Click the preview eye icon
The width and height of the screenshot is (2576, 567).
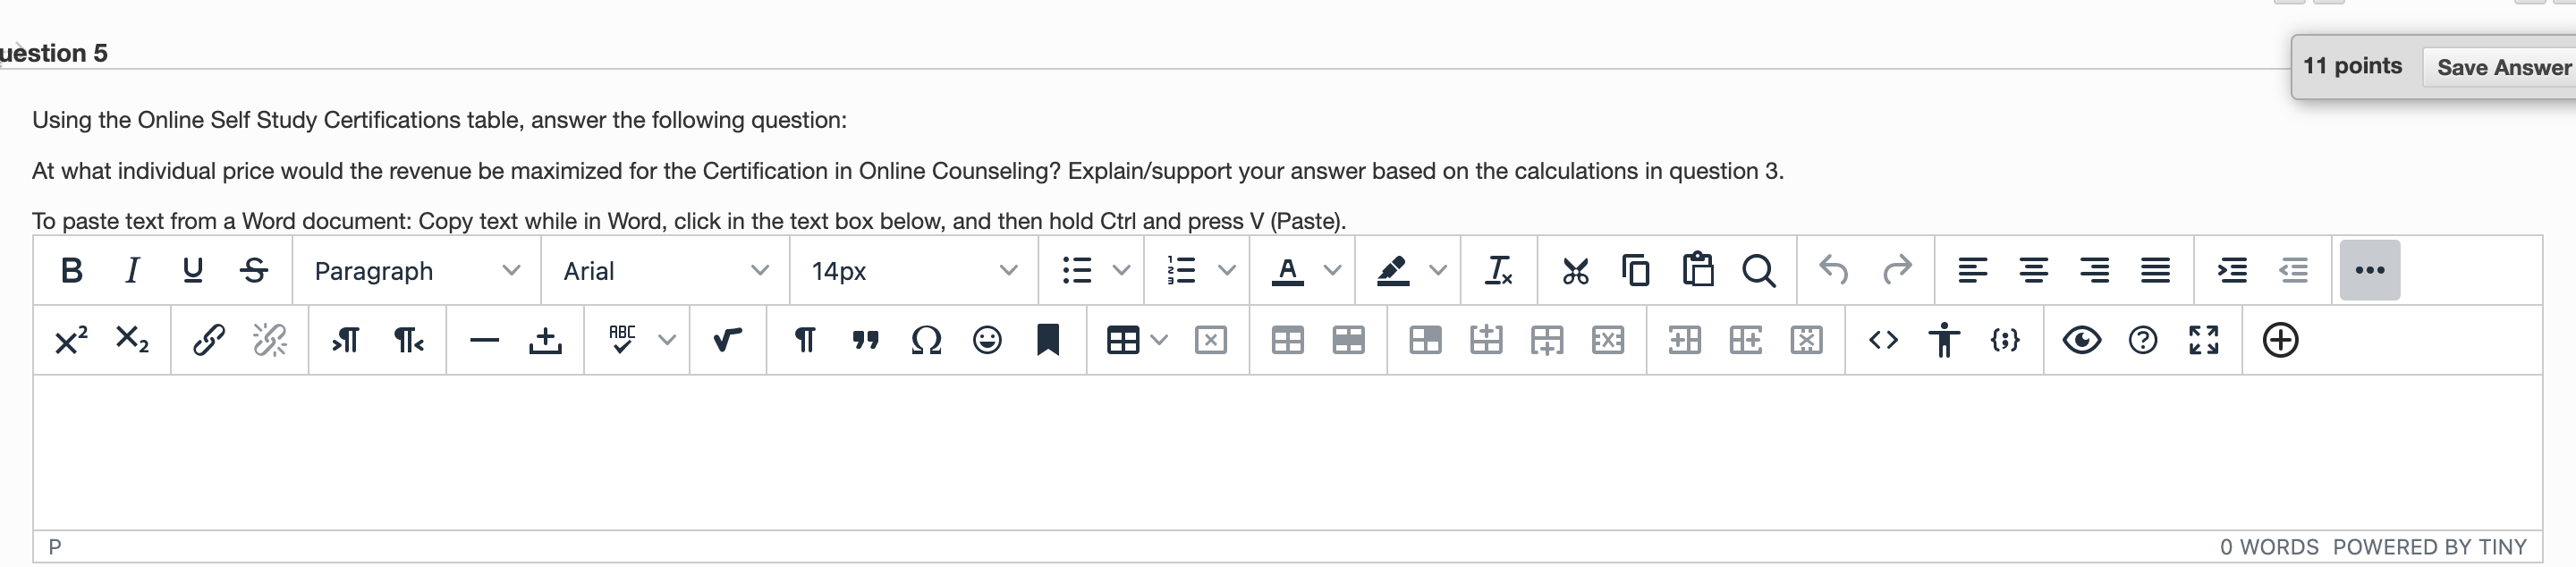pyautogui.click(x=2082, y=341)
